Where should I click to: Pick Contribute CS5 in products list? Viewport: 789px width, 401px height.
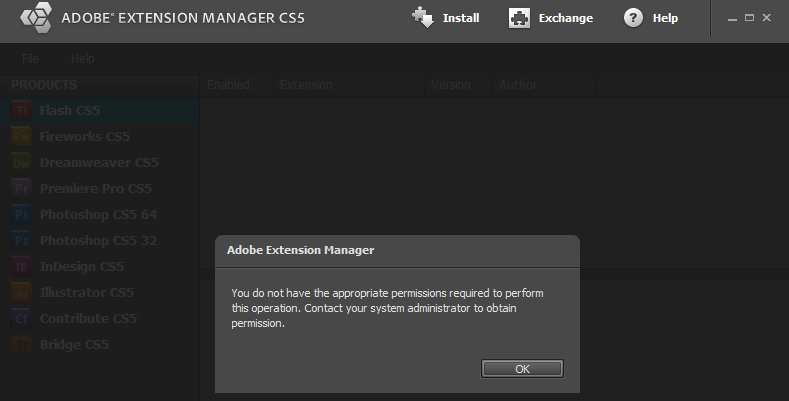pyautogui.click(x=88, y=319)
